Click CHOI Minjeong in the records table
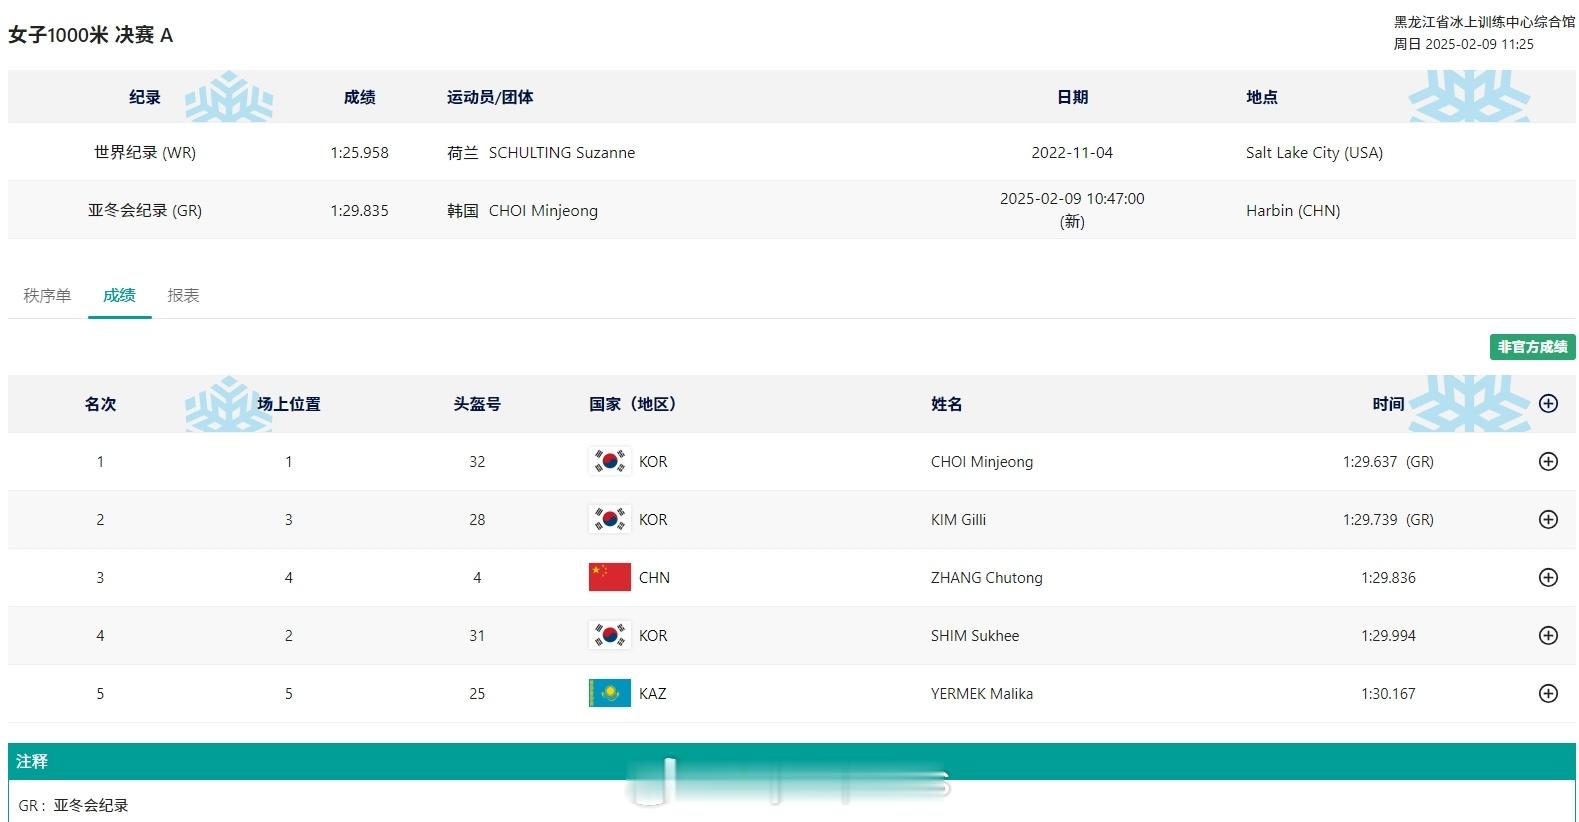The image size is (1579, 822). 543,210
